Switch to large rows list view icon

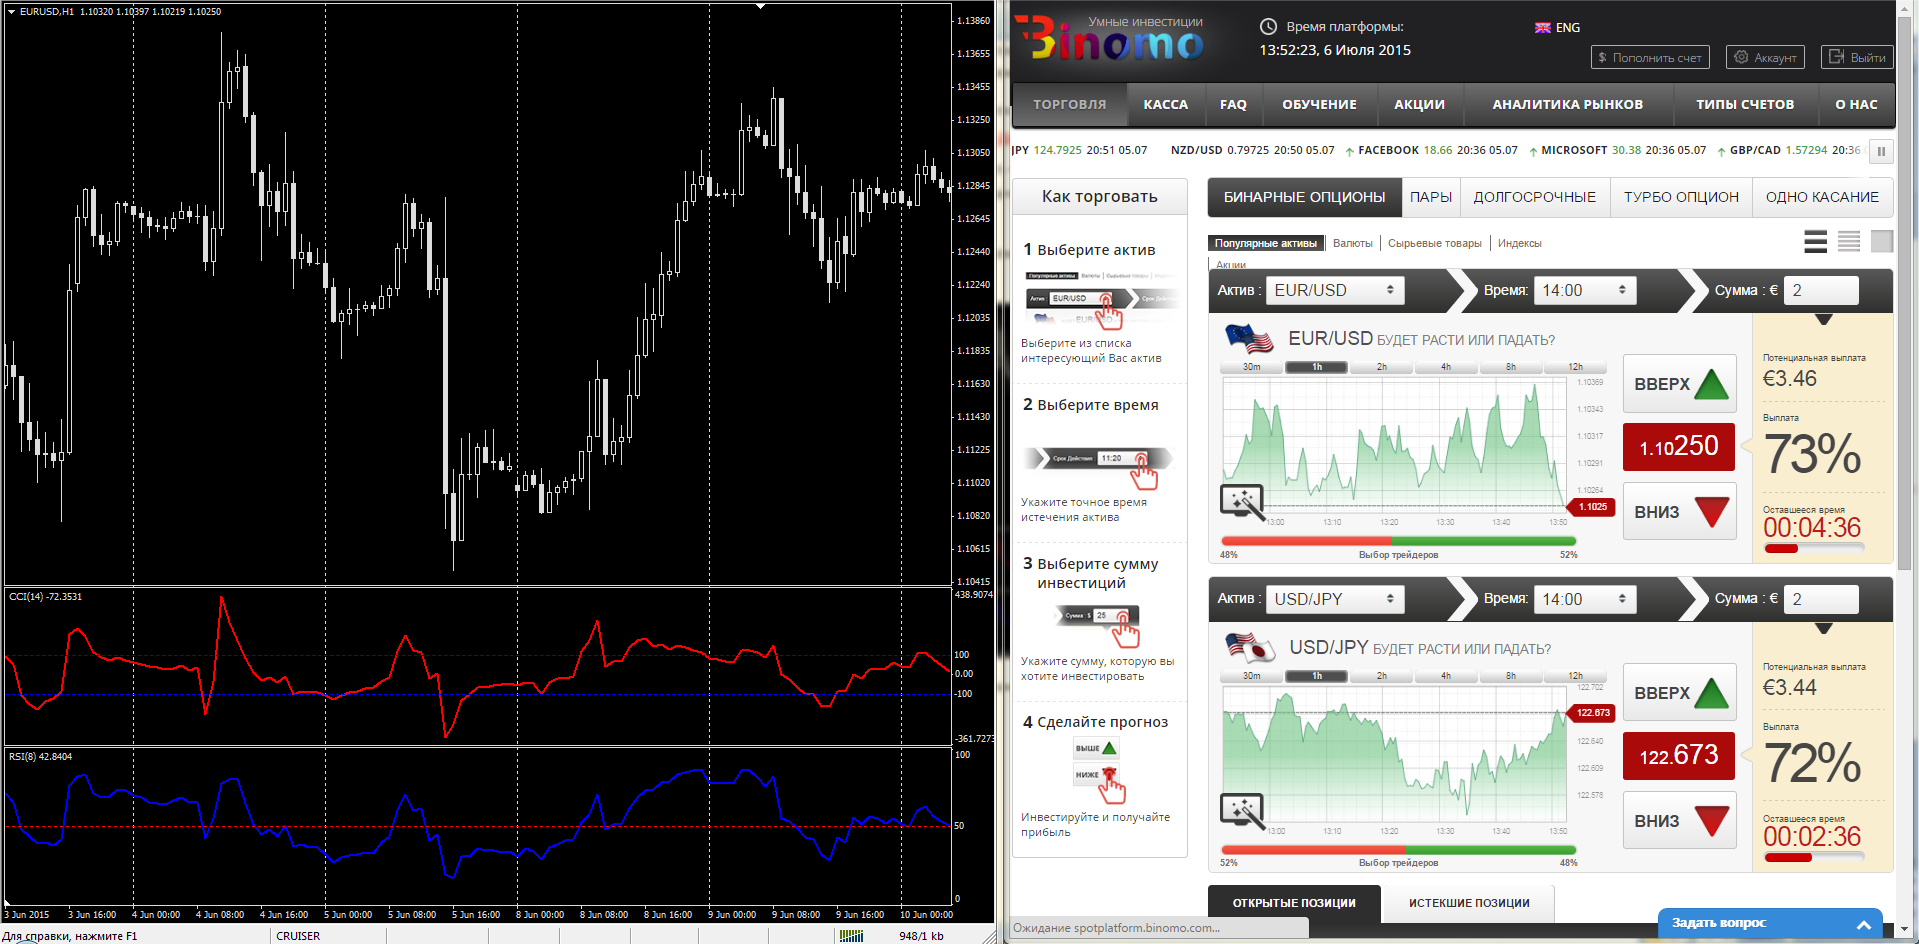pos(1815,242)
